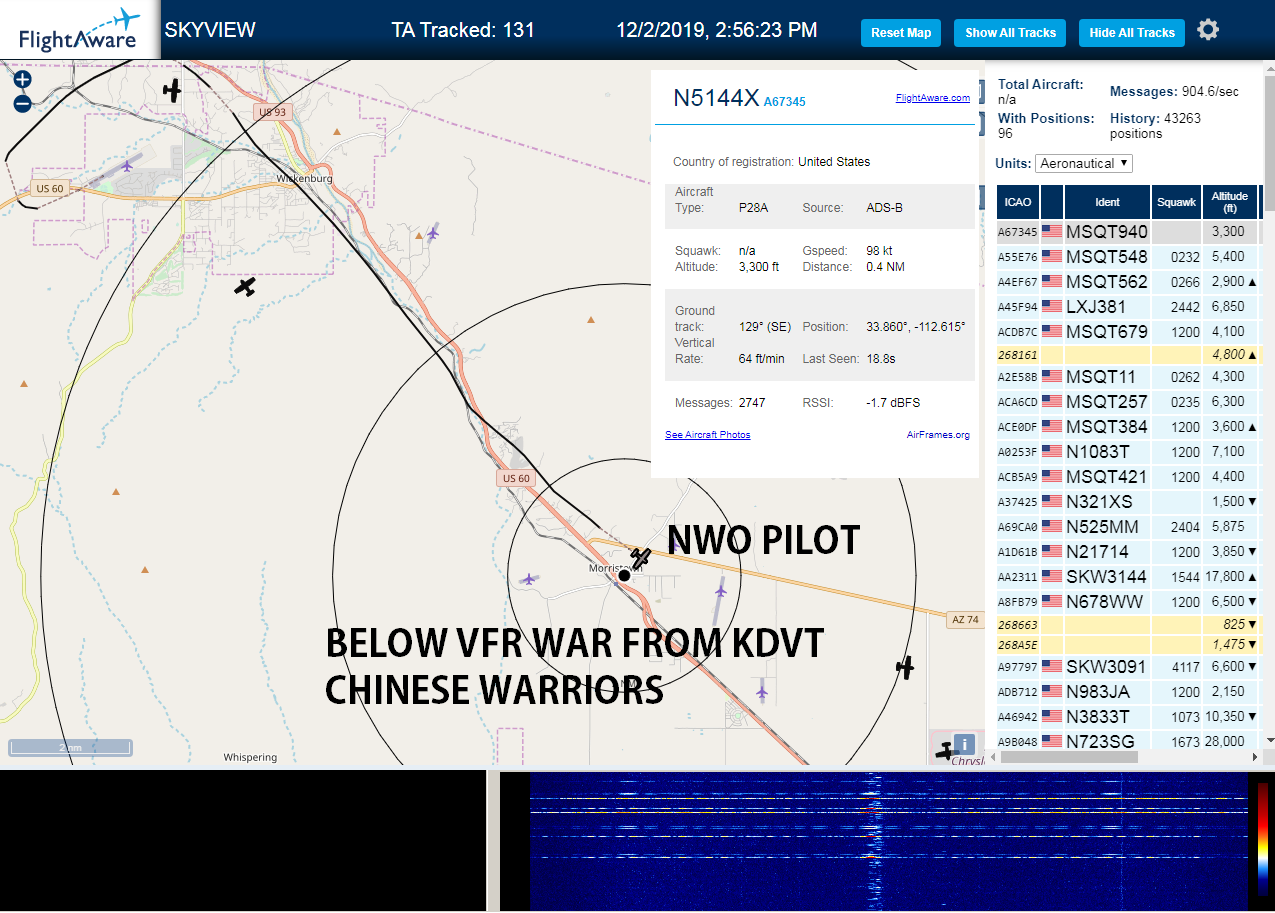Click the US flag beside SKW3144
The image size is (1275, 913).
[1052, 577]
